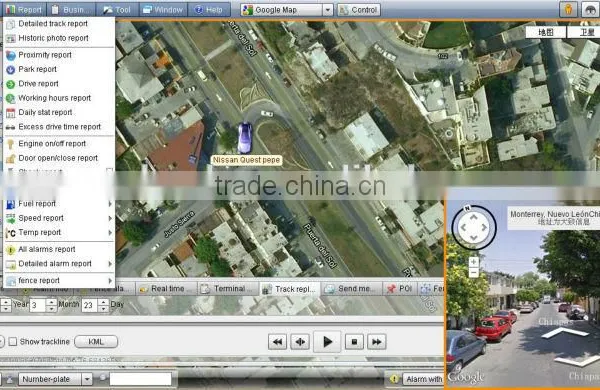Click the Month stepper arrows
Image resolution: width=600 pixels, height=390 pixels.
(x=51, y=305)
